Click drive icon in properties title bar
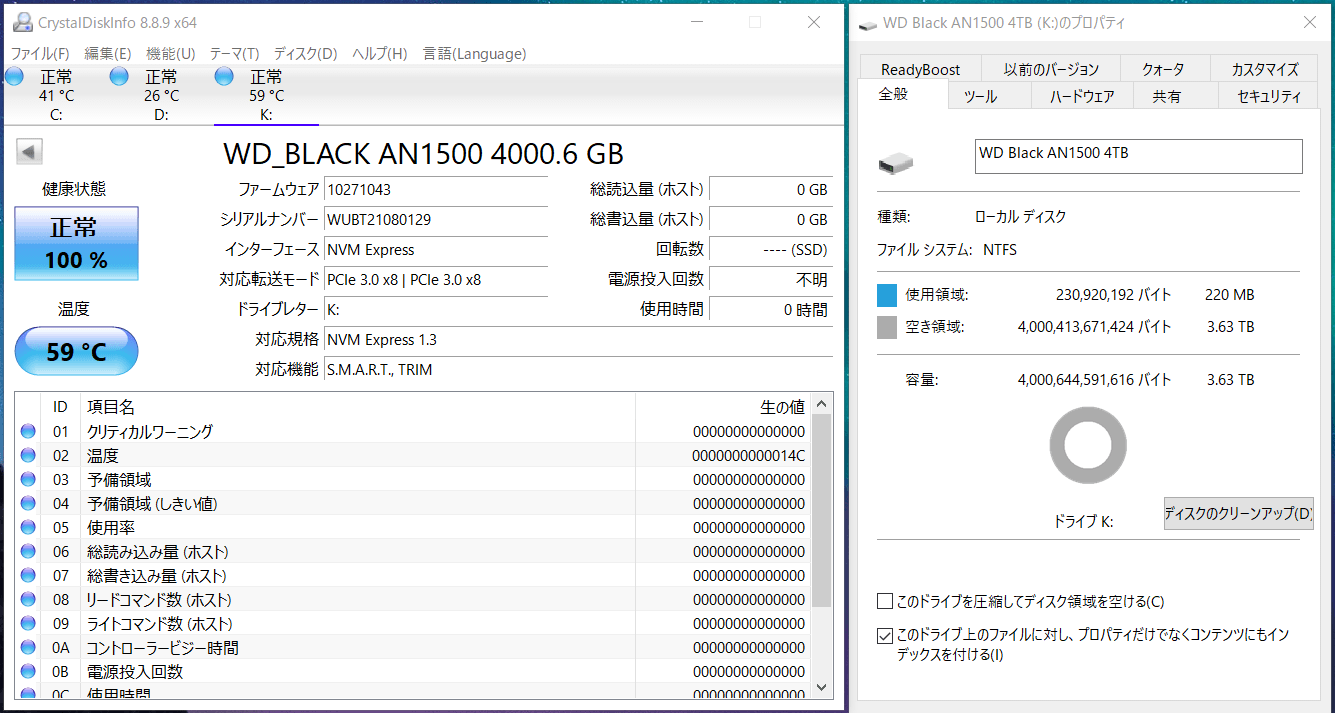Viewport: 1335px width, 713px height. coord(869,24)
